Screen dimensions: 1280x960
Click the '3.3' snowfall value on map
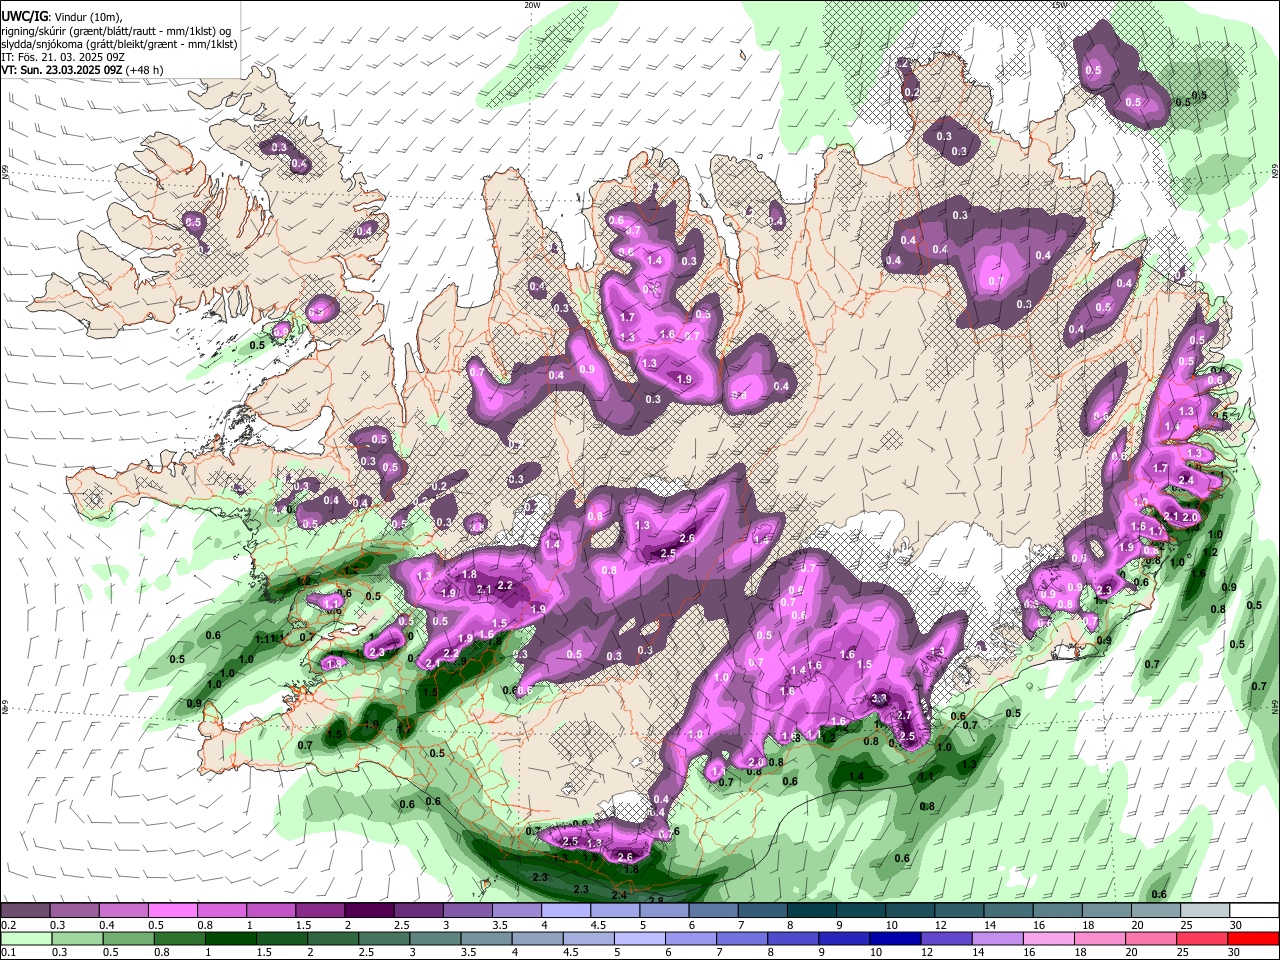(880, 698)
